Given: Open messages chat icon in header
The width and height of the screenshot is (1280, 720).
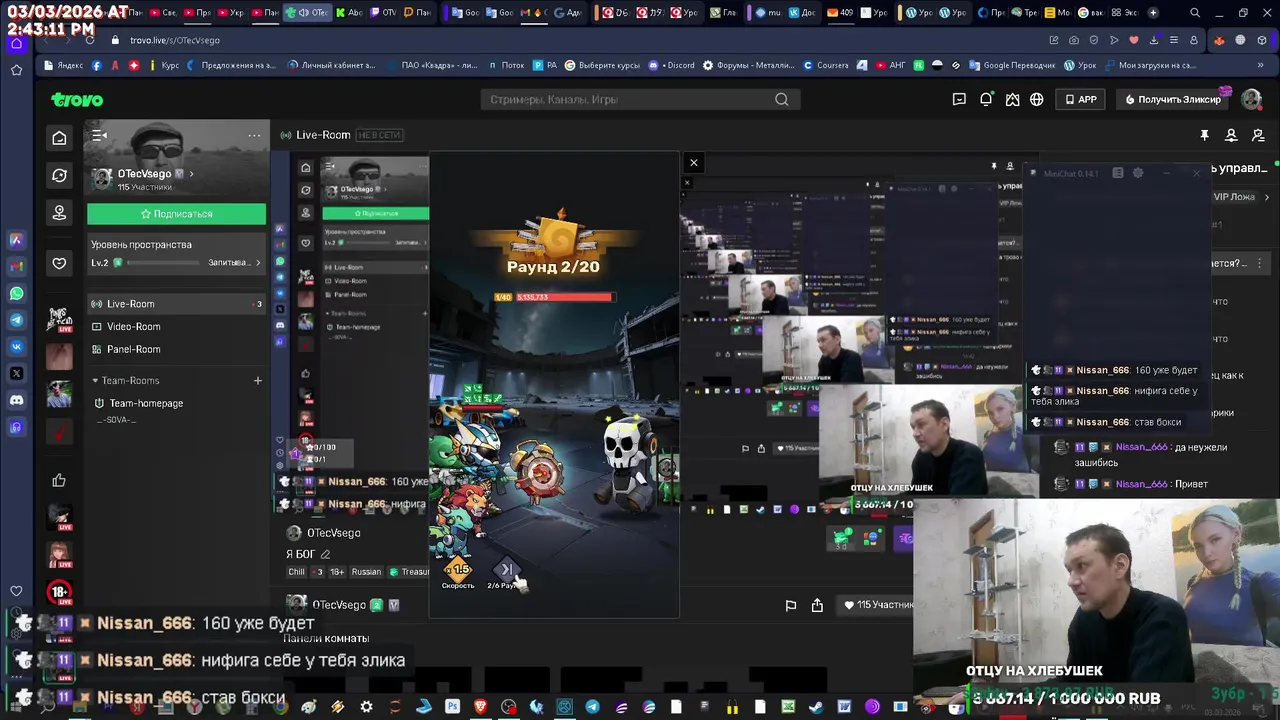Looking at the screenshot, I should pos(959,100).
